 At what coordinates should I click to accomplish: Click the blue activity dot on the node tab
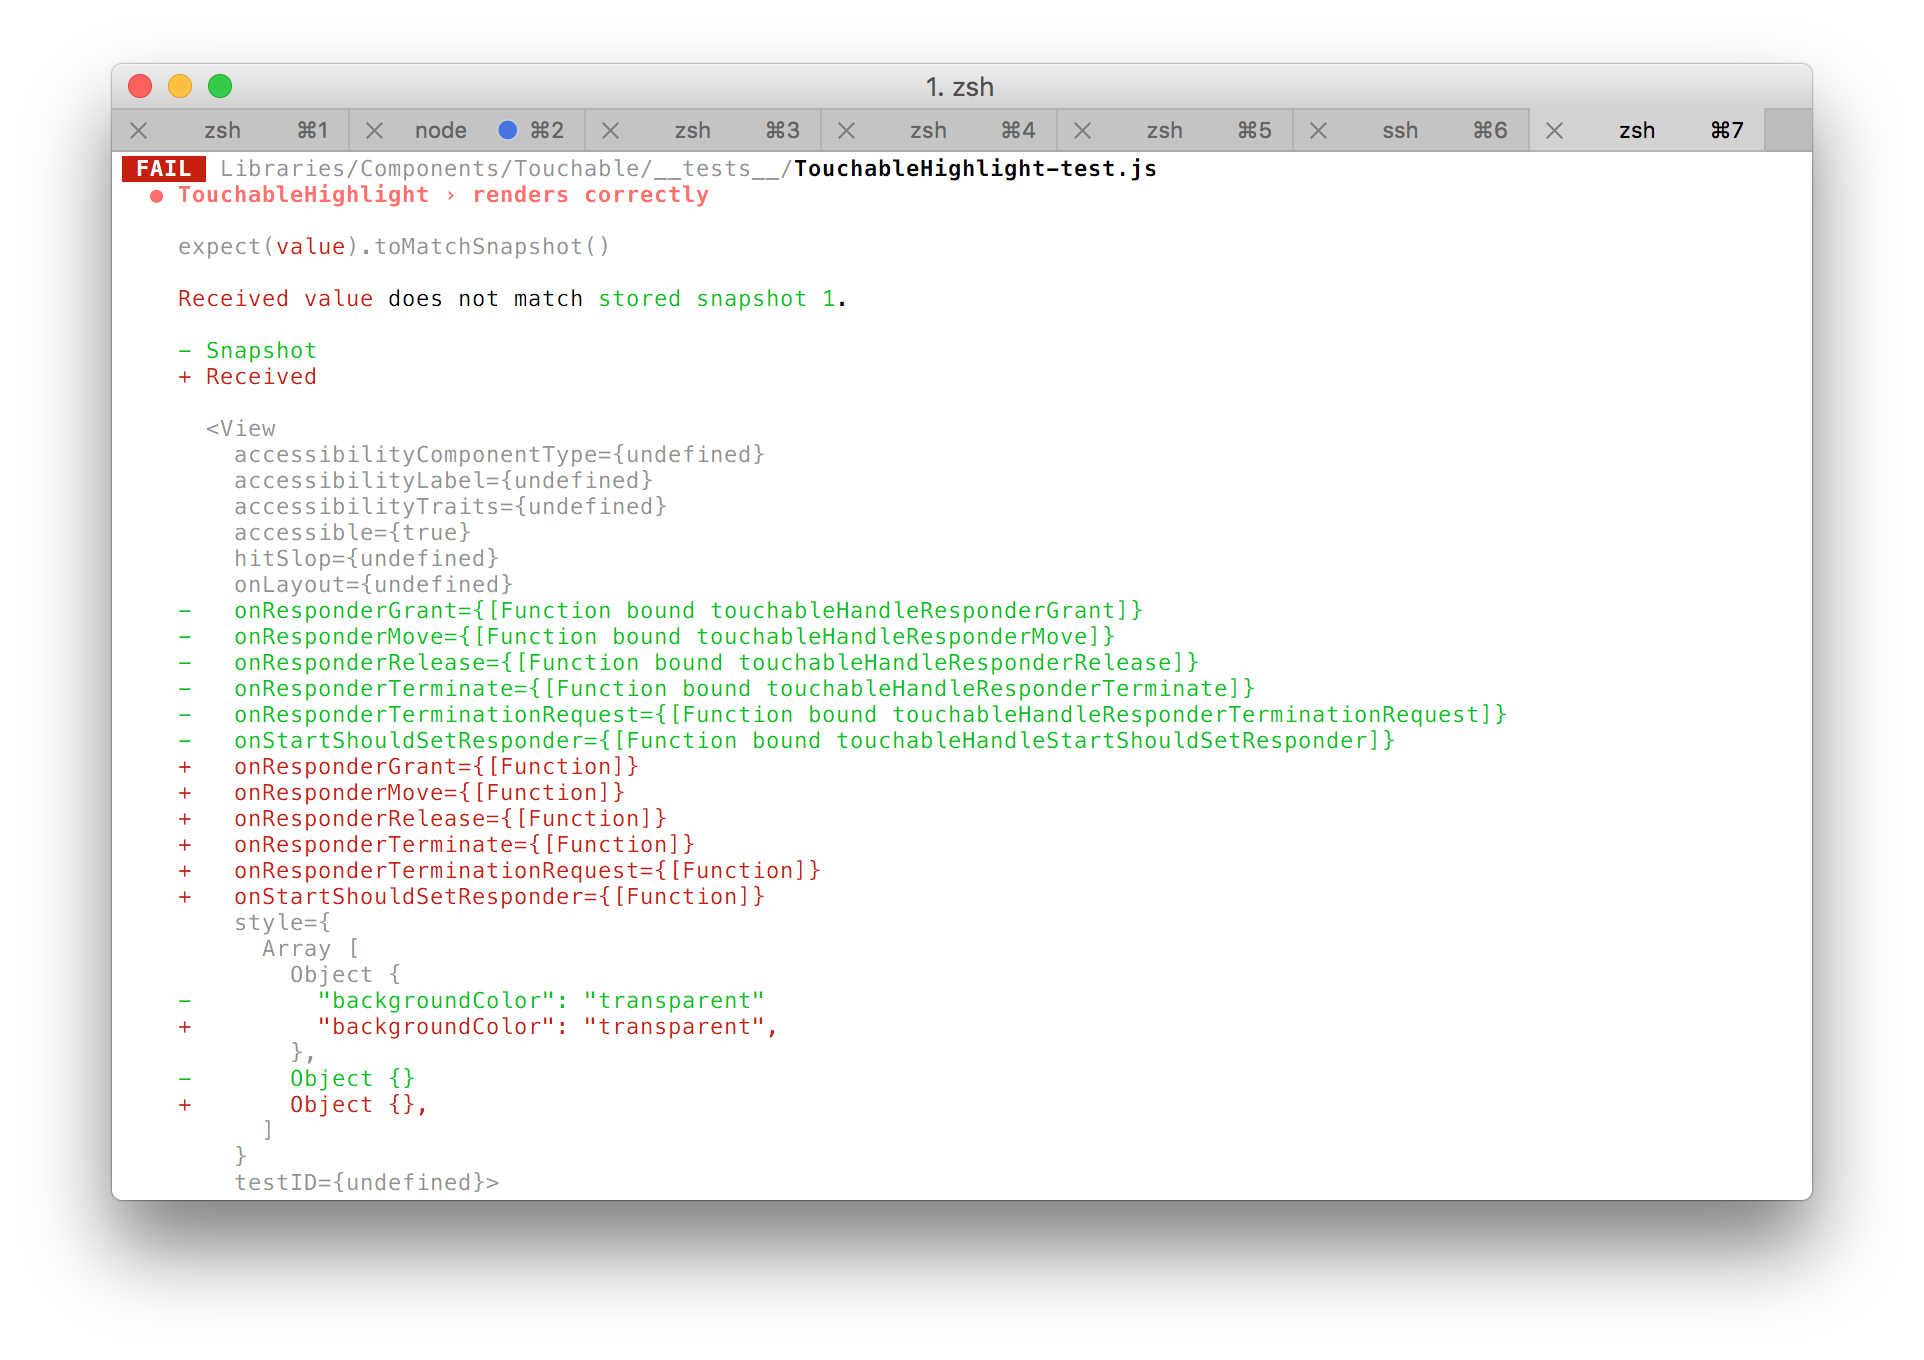(507, 130)
